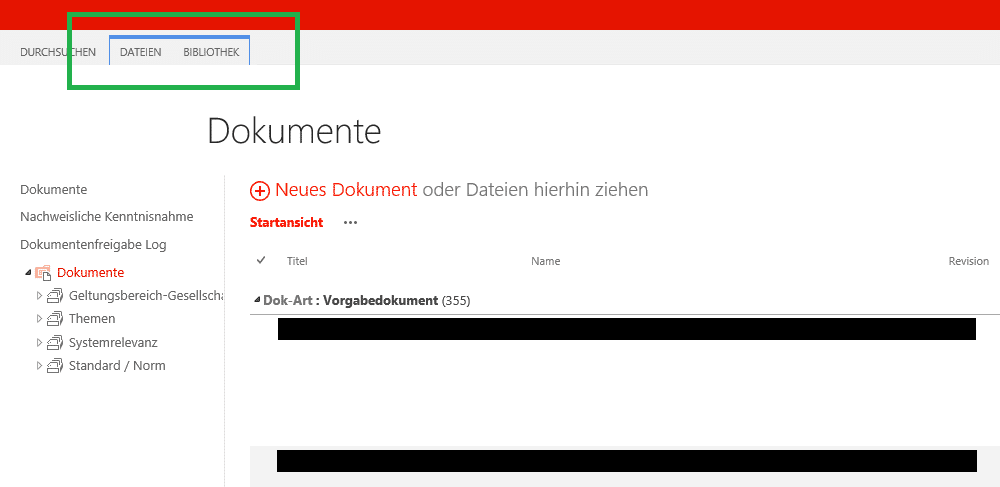
Task: Open Dokumente in the left navigation
Action: pos(54,189)
